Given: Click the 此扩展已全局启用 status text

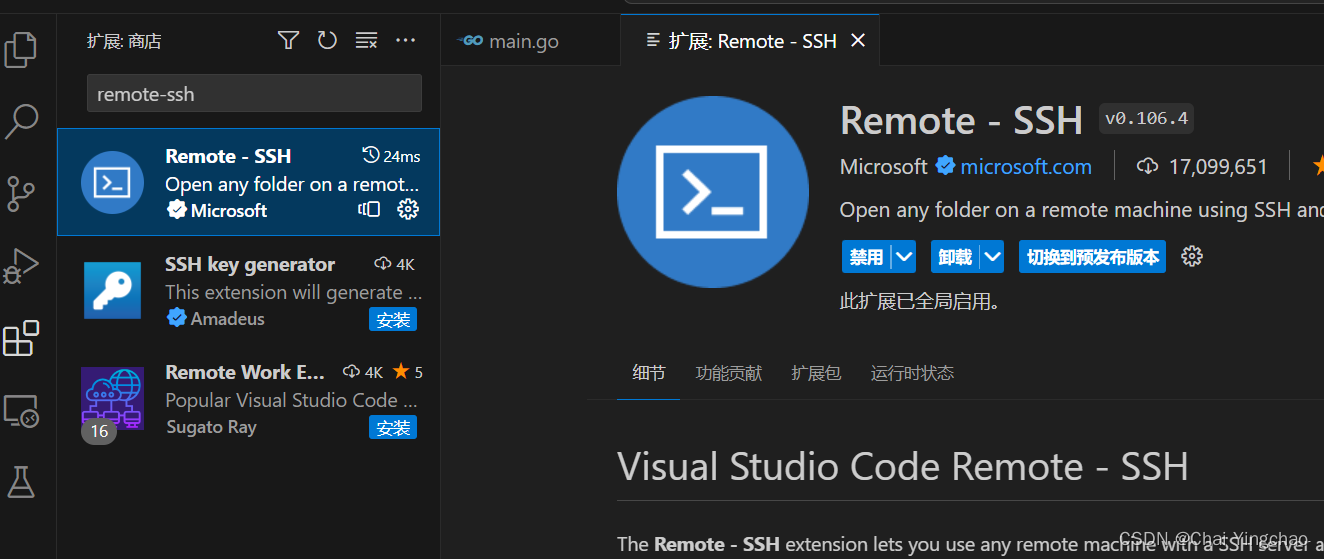Looking at the screenshot, I should click(920, 300).
